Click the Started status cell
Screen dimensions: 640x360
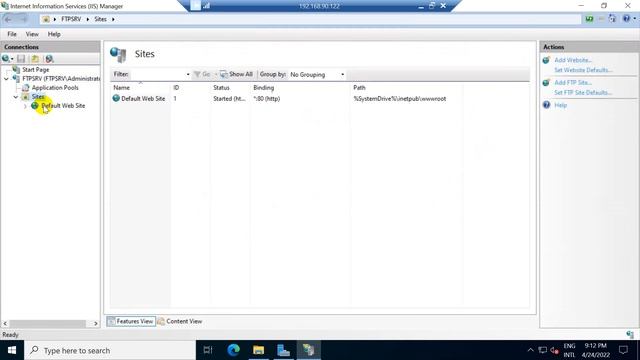(229, 99)
